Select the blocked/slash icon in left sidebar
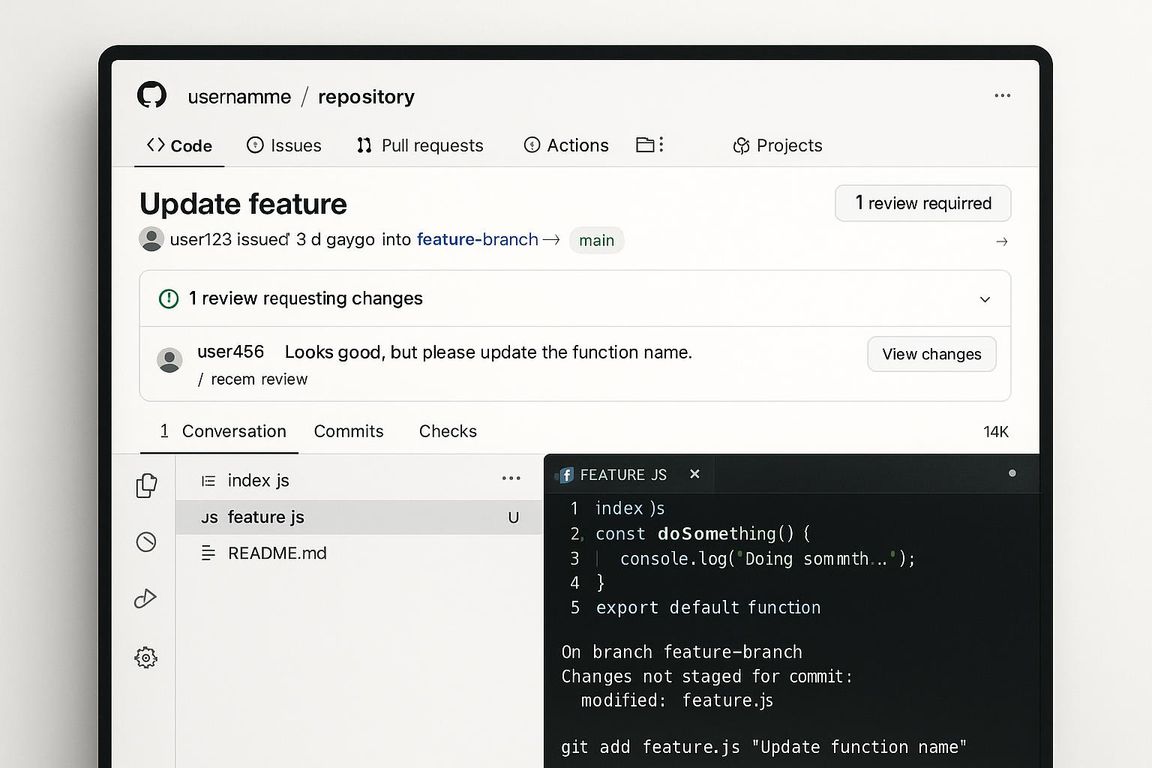The width and height of the screenshot is (1152, 768). [146, 541]
